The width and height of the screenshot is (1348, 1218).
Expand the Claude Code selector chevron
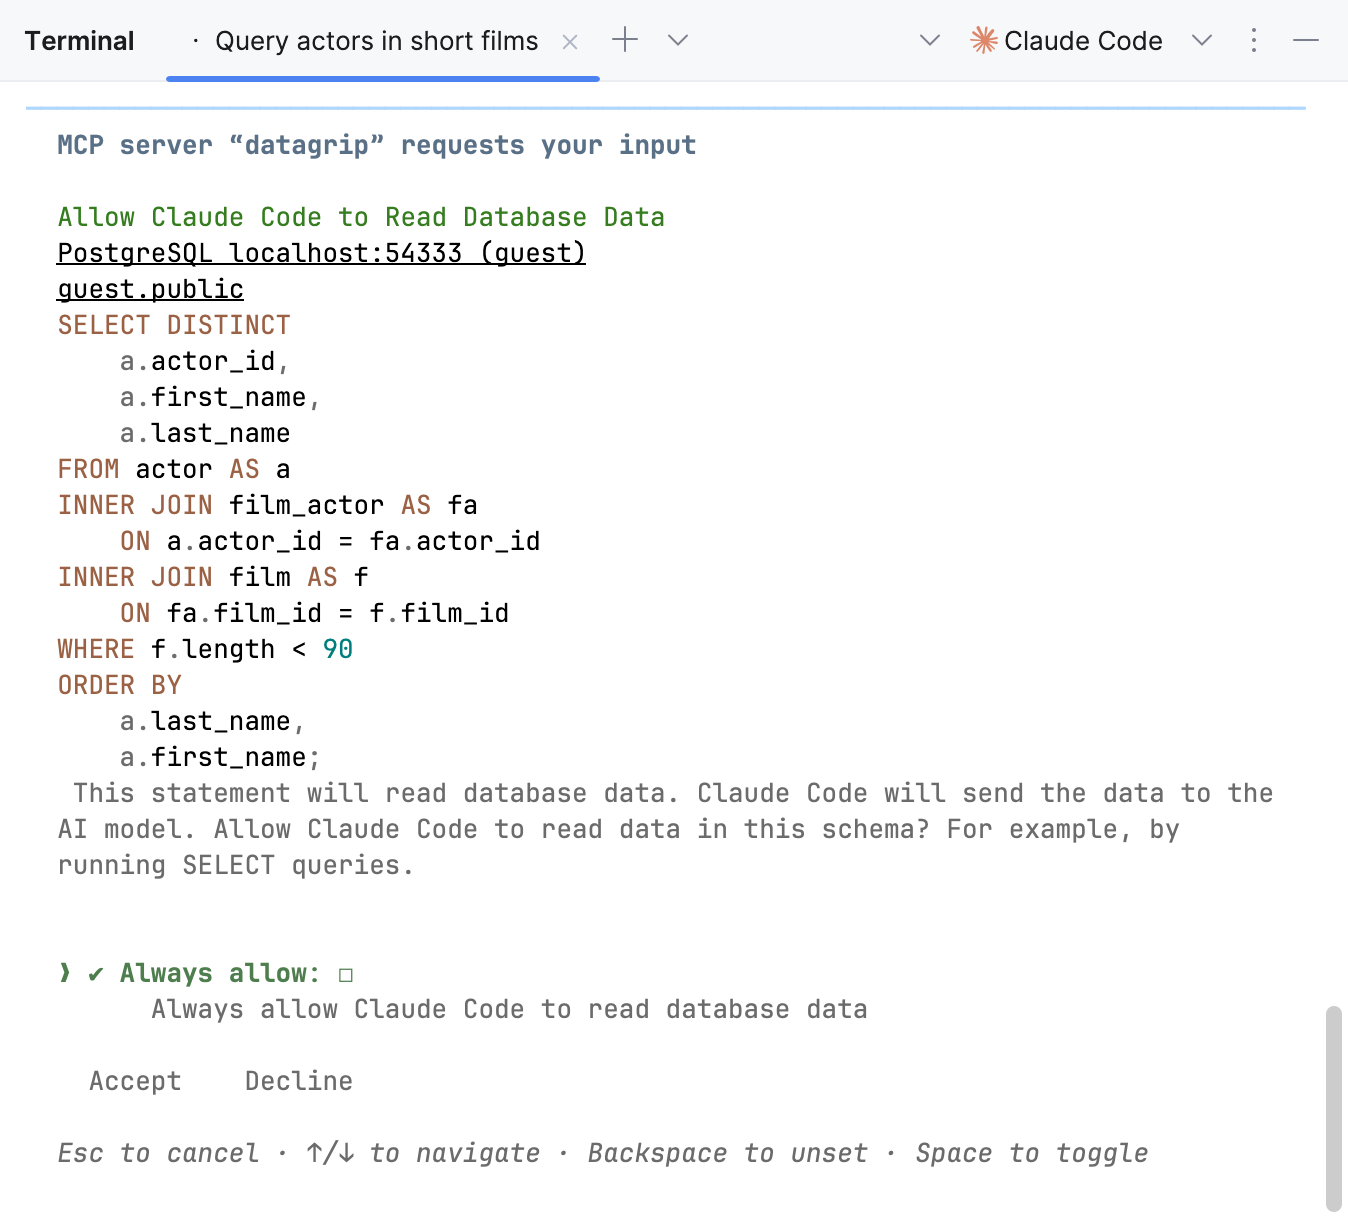click(1202, 40)
